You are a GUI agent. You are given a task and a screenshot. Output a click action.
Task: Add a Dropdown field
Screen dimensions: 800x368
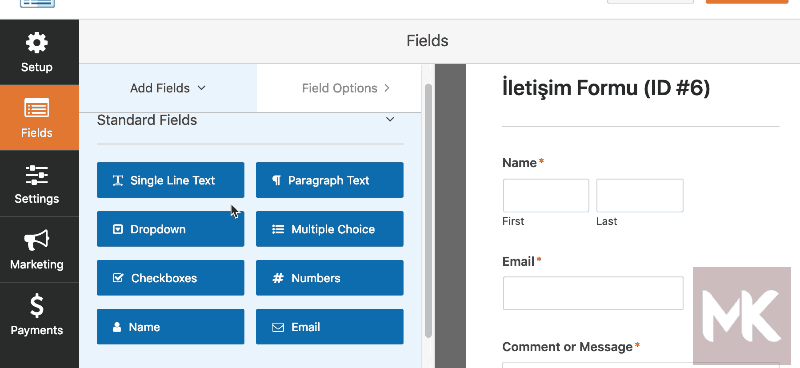coord(170,229)
